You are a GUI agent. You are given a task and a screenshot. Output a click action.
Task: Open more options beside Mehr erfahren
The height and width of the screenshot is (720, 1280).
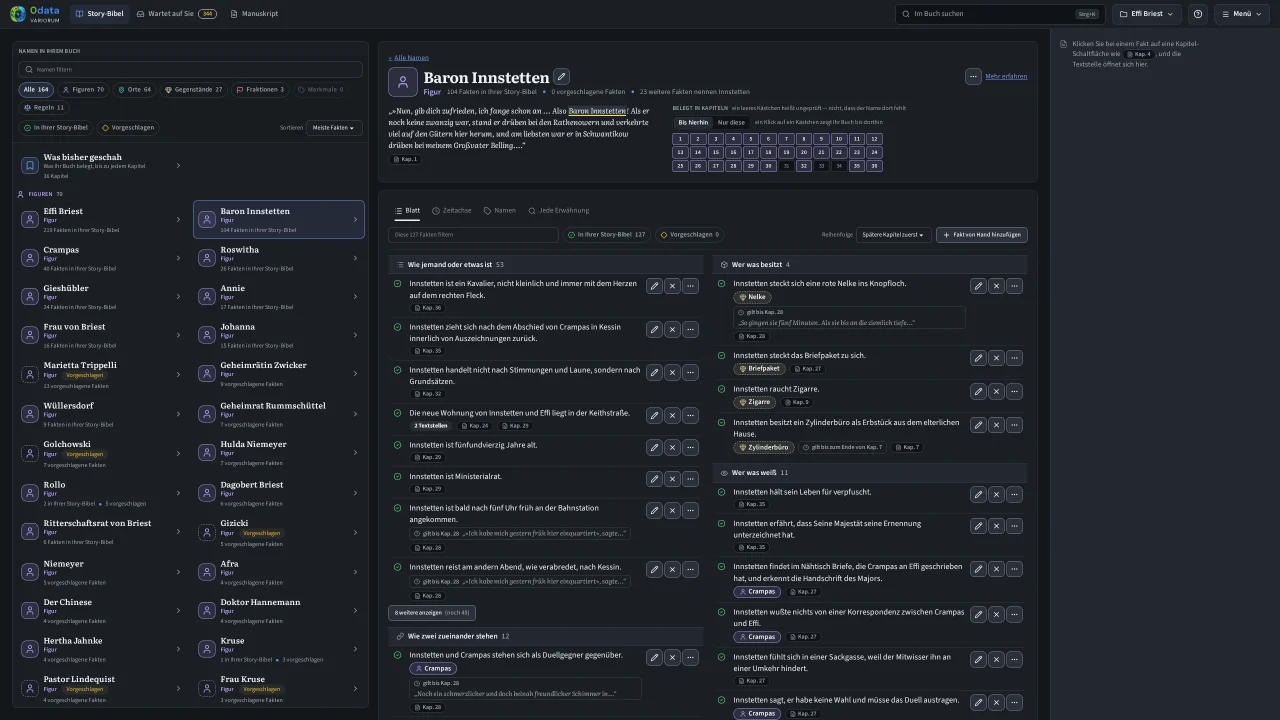pos(973,76)
